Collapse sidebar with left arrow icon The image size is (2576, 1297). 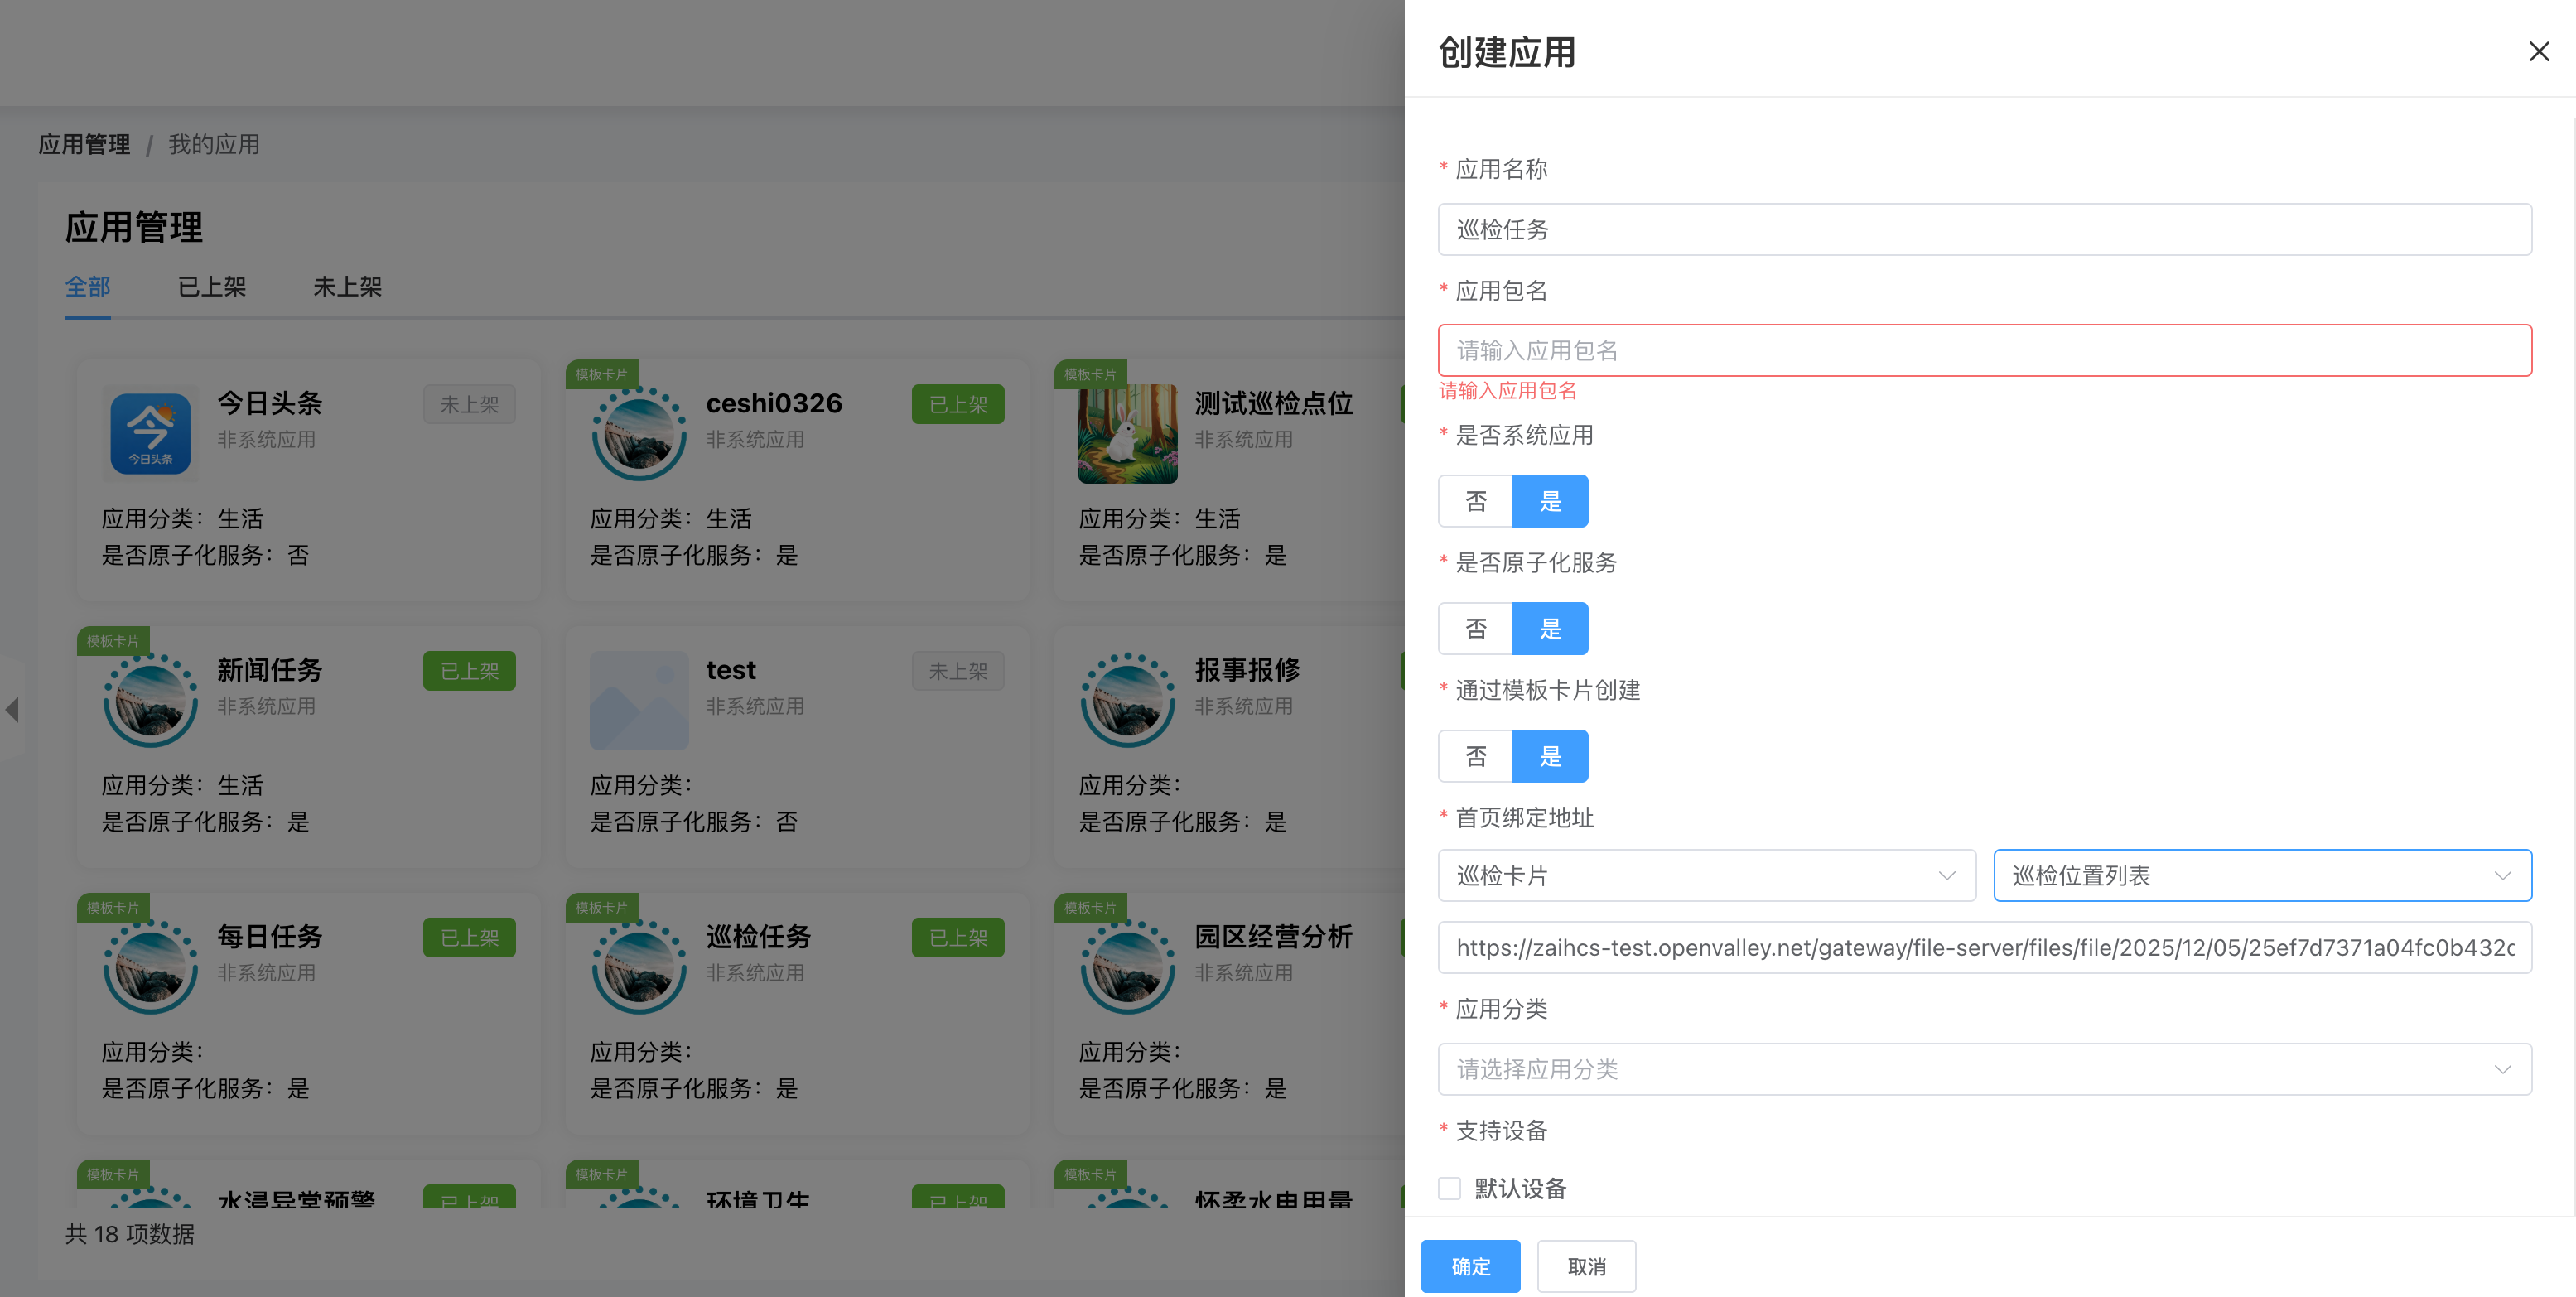[x=12, y=709]
